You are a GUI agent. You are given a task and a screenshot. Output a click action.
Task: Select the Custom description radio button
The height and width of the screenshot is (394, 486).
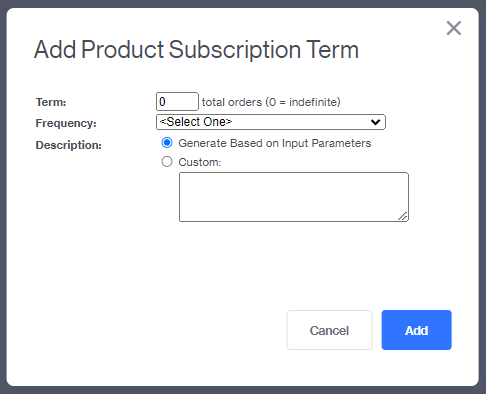click(x=167, y=162)
